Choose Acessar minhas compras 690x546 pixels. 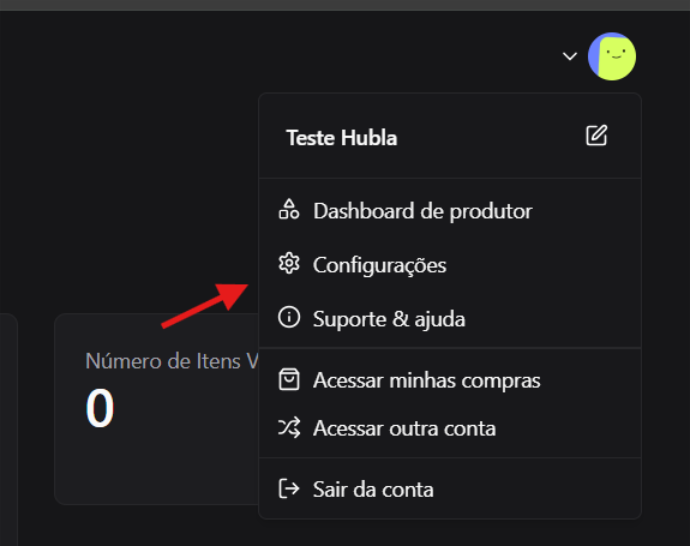tap(426, 380)
